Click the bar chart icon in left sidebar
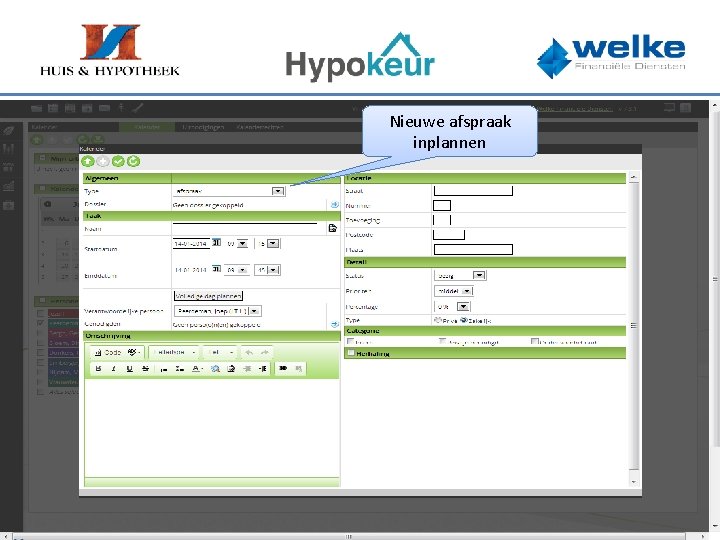This screenshot has height=540, width=720. pos(8,148)
